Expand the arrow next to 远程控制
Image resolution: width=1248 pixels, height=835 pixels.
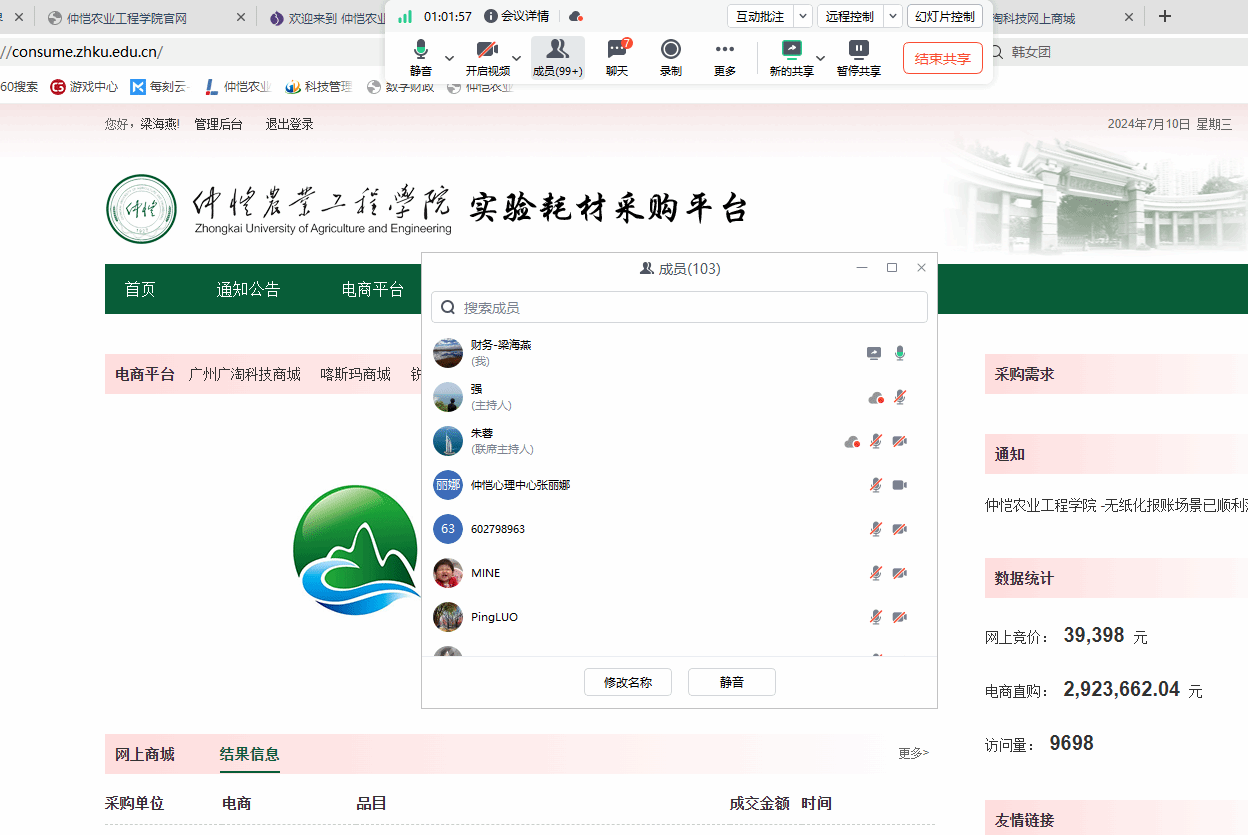click(892, 16)
